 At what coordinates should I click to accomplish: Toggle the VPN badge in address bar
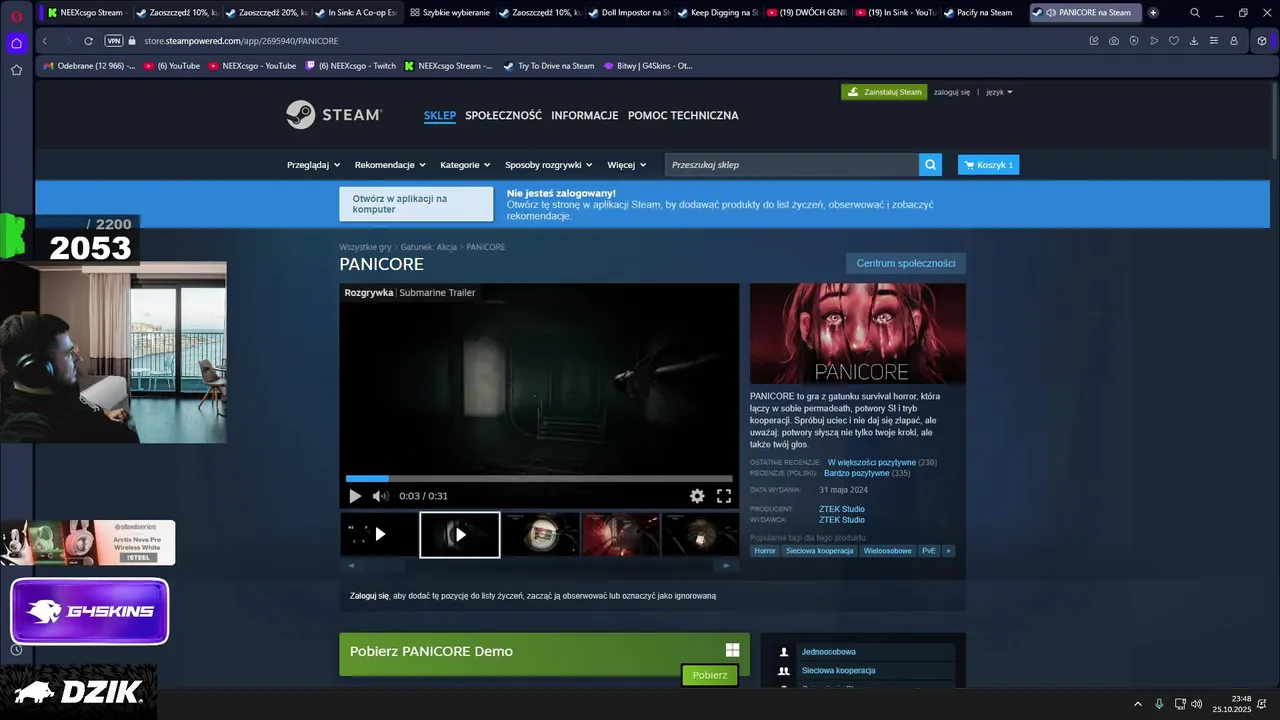point(114,41)
